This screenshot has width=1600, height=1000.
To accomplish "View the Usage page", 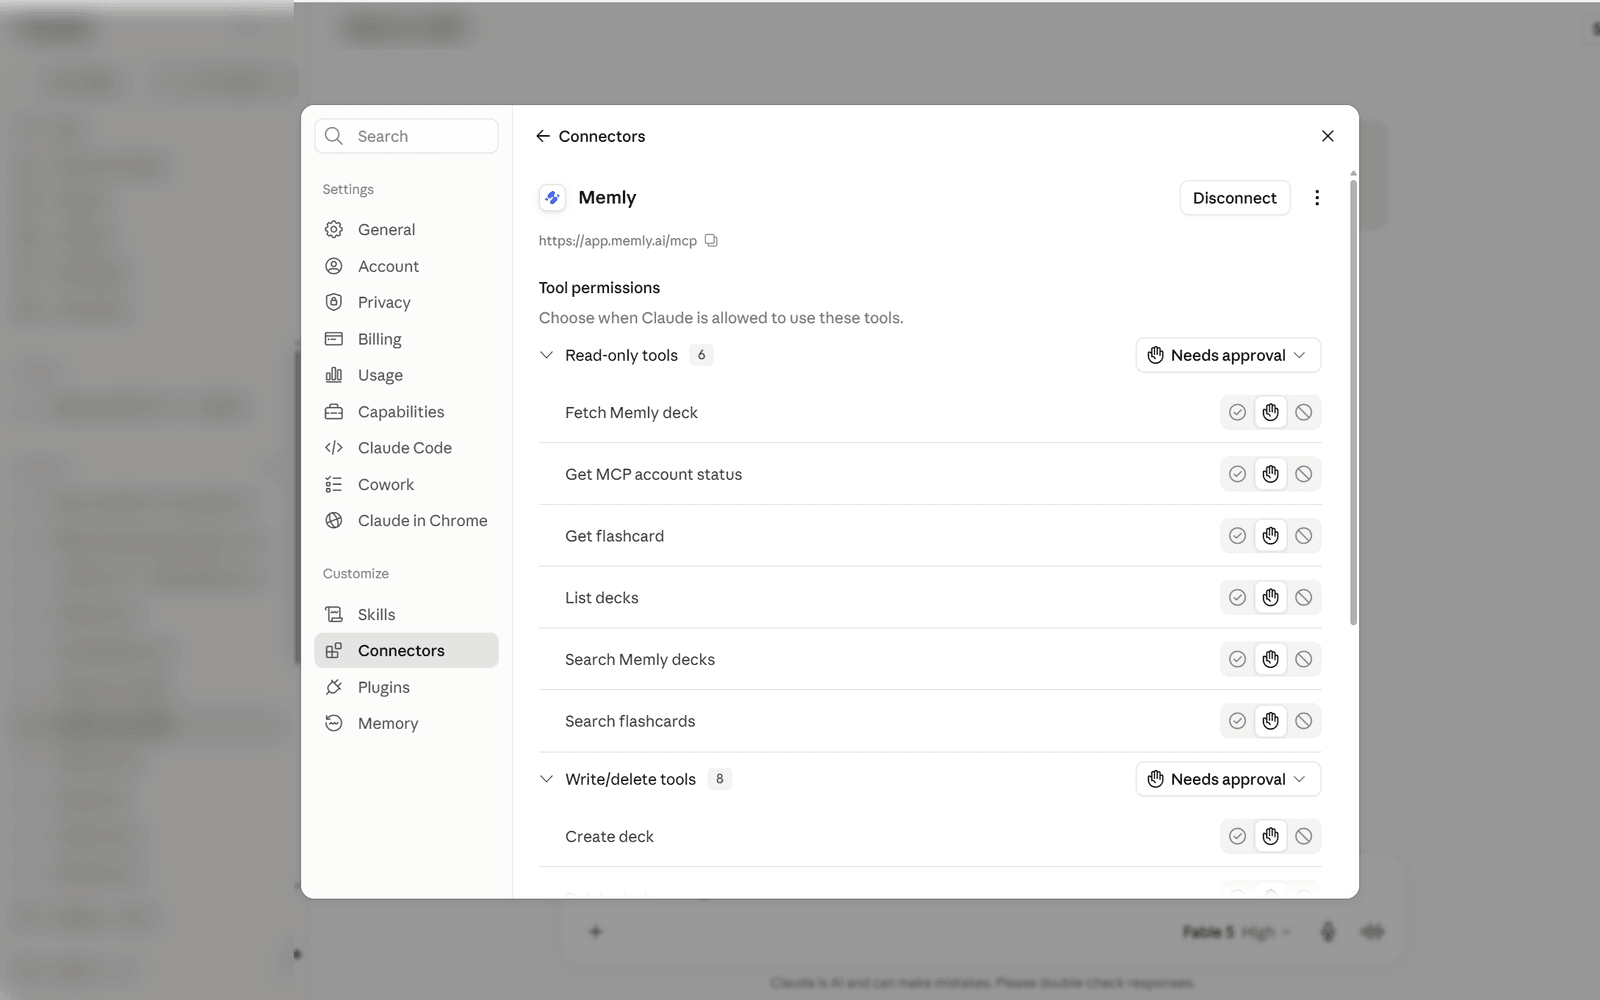I will (406, 375).
